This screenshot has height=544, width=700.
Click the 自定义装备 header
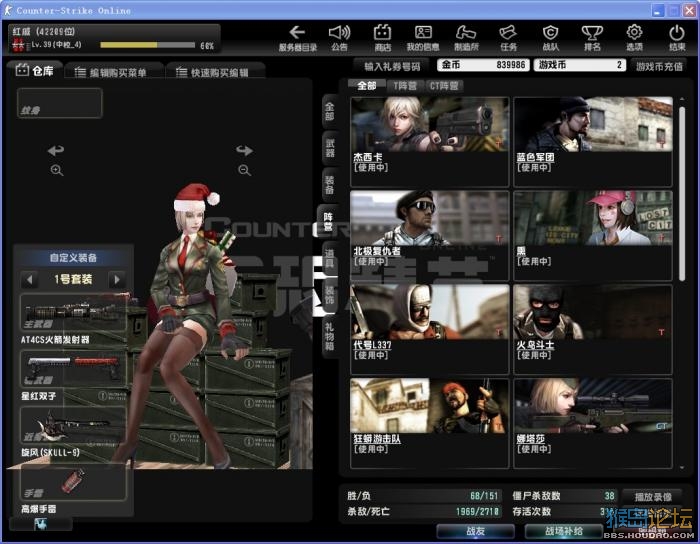pyautogui.click(x=73, y=257)
